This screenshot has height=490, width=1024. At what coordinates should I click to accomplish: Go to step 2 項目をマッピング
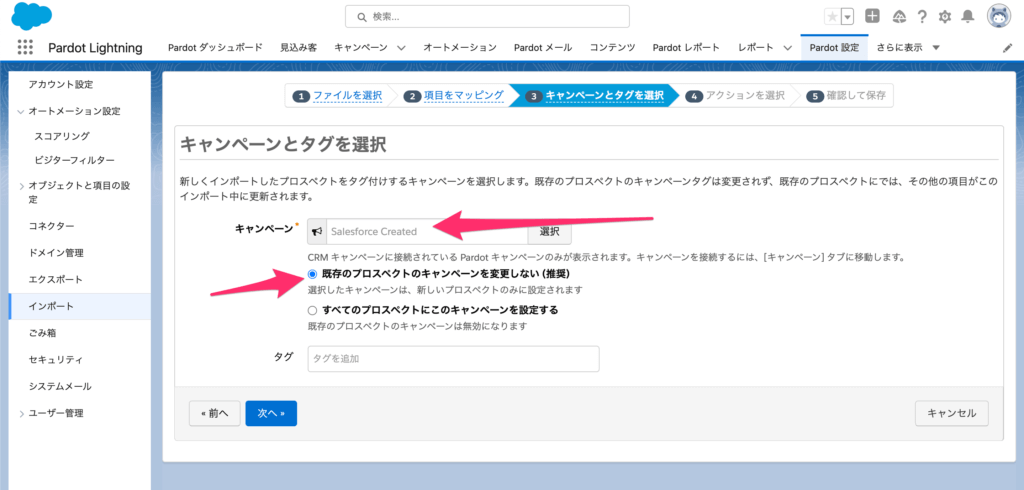[x=455, y=95]
